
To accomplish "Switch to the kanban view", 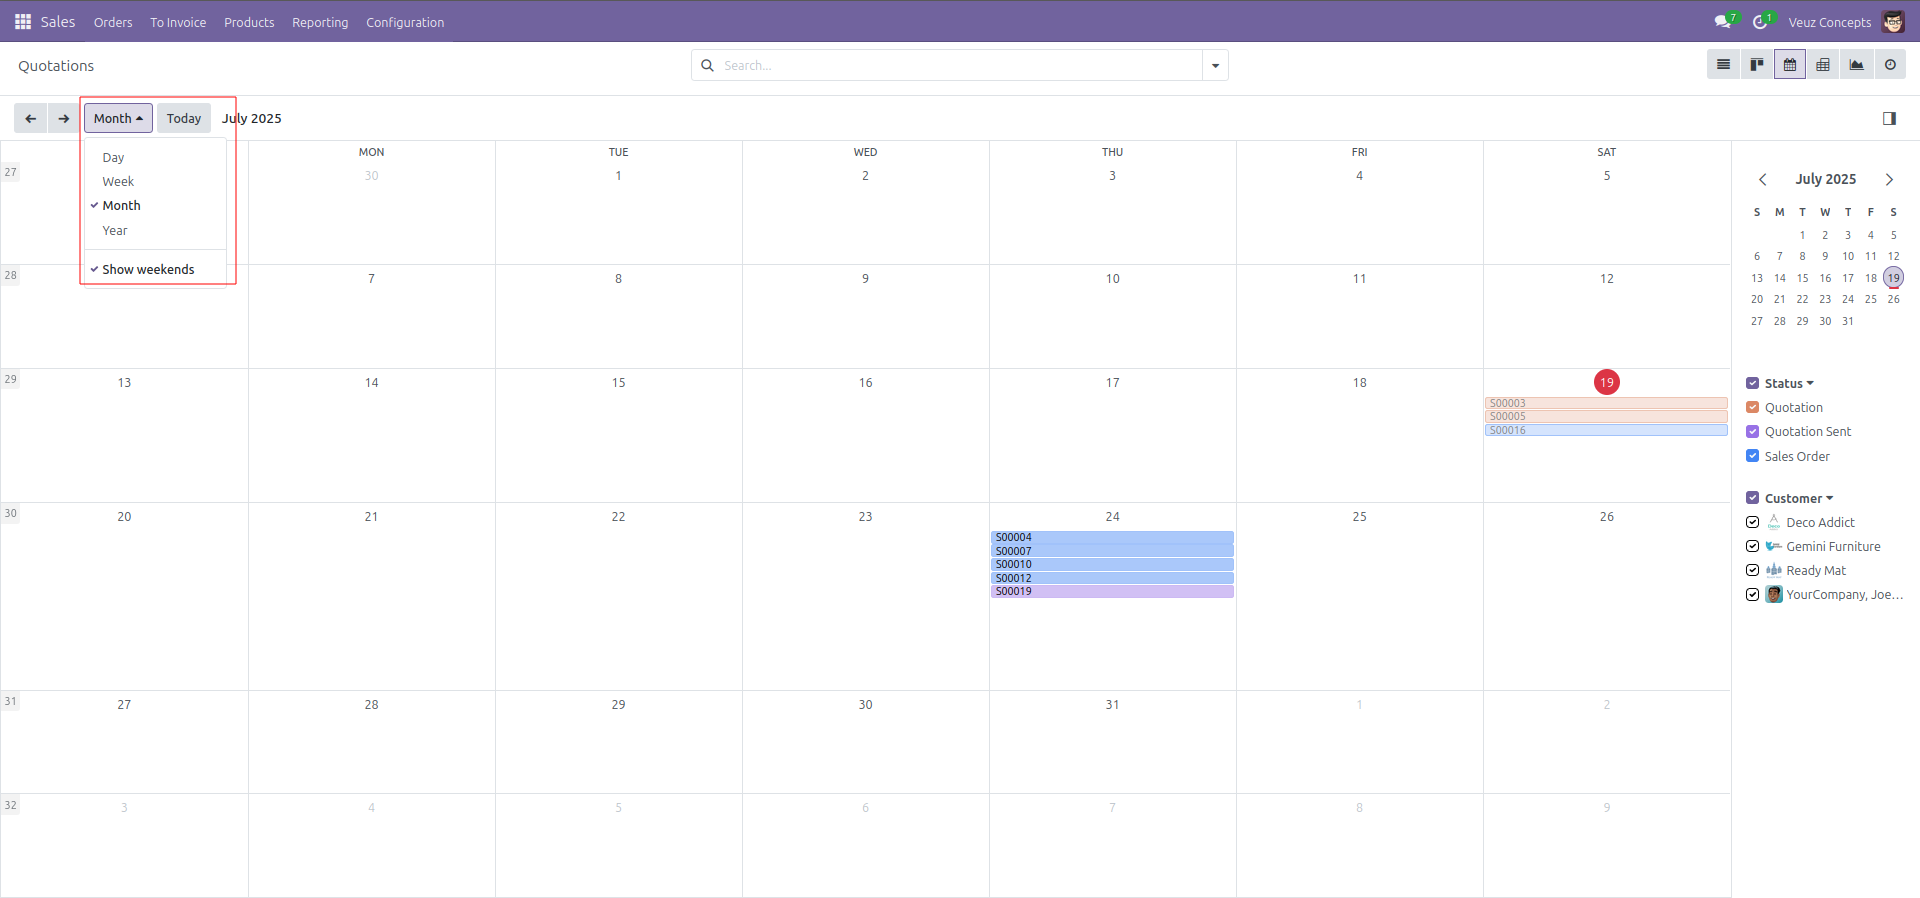I will tap(1756, 65).
